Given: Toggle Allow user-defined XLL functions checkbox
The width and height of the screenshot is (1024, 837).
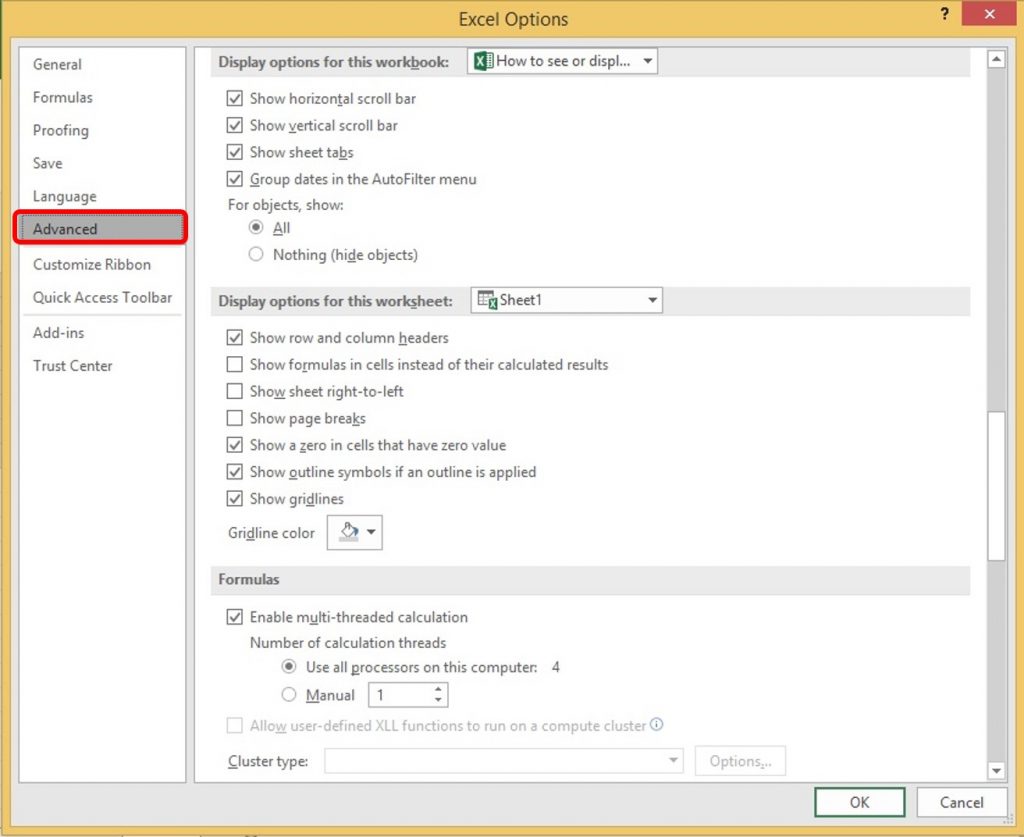Looking at the screenshot, I should 234,725.
